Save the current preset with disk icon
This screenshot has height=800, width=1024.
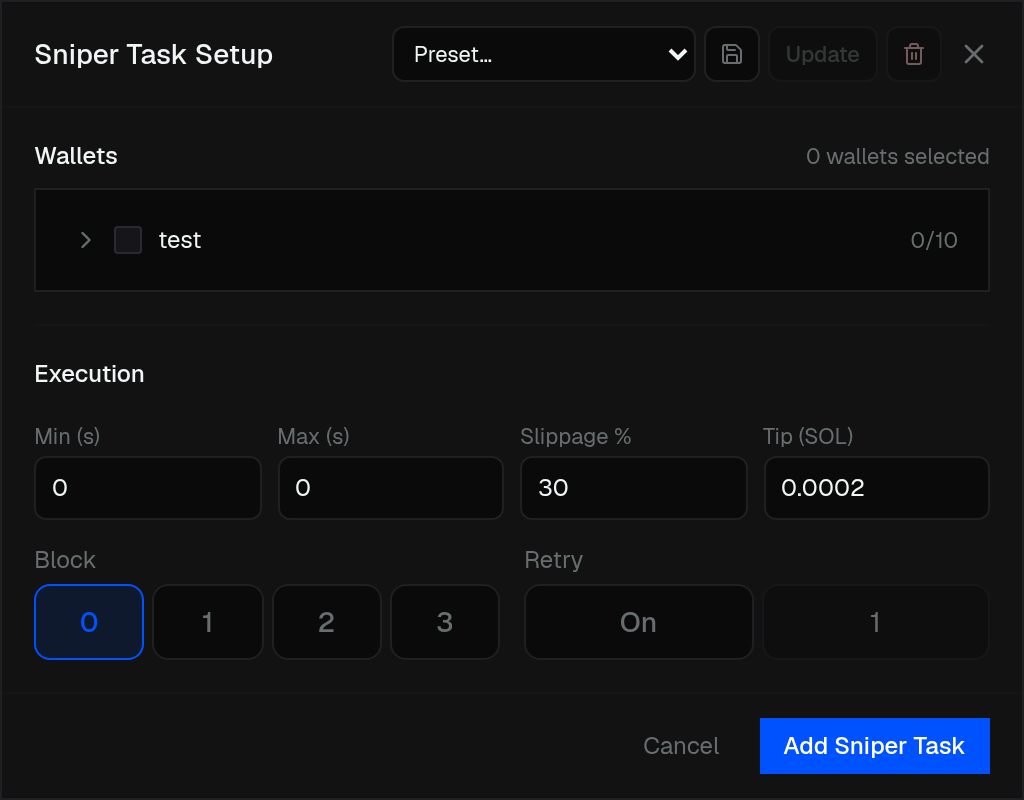[731, 54]
